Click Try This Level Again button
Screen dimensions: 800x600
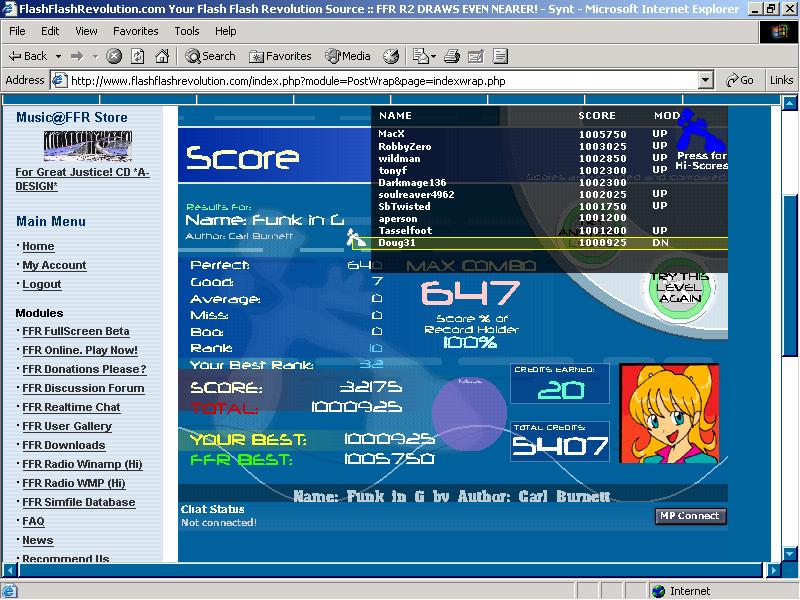[x=679, y=288]
